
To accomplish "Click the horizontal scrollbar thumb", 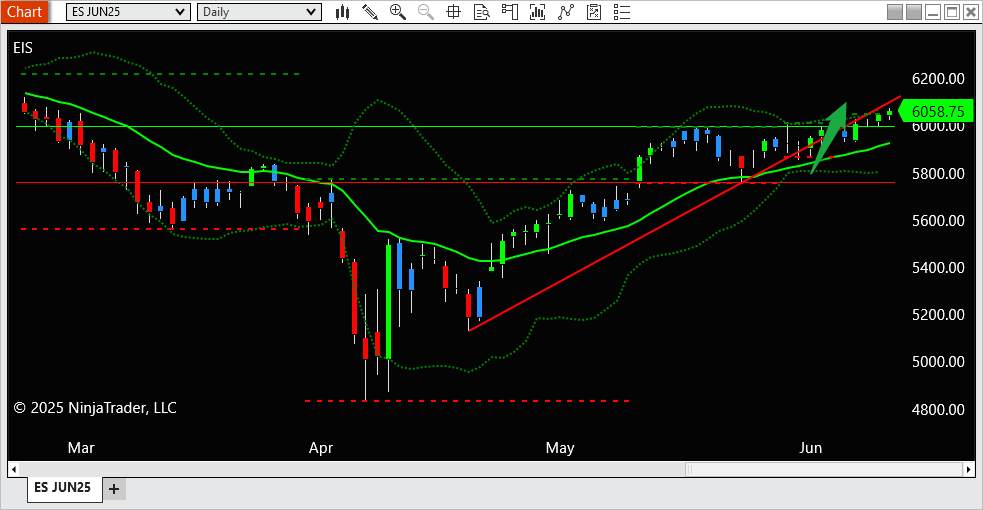I will 823,469.
